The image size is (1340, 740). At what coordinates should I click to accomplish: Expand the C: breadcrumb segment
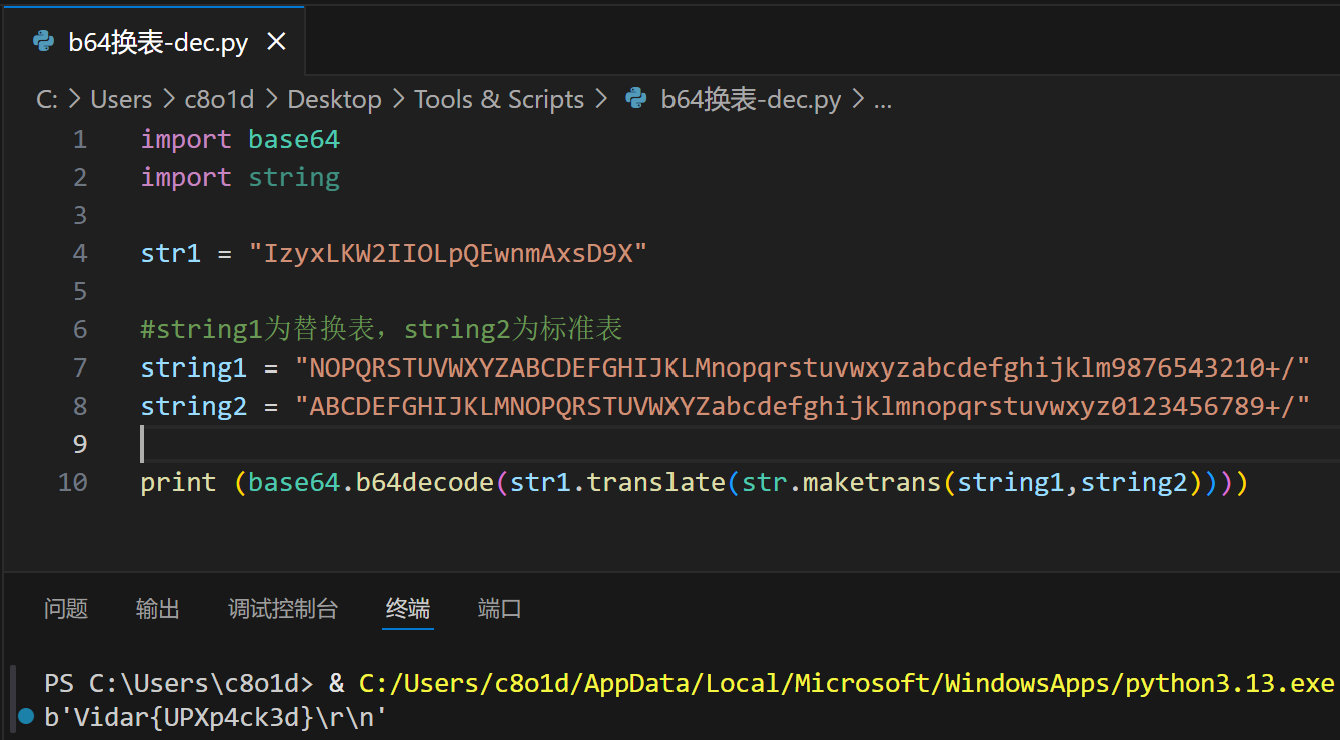[x=46, y=99]
